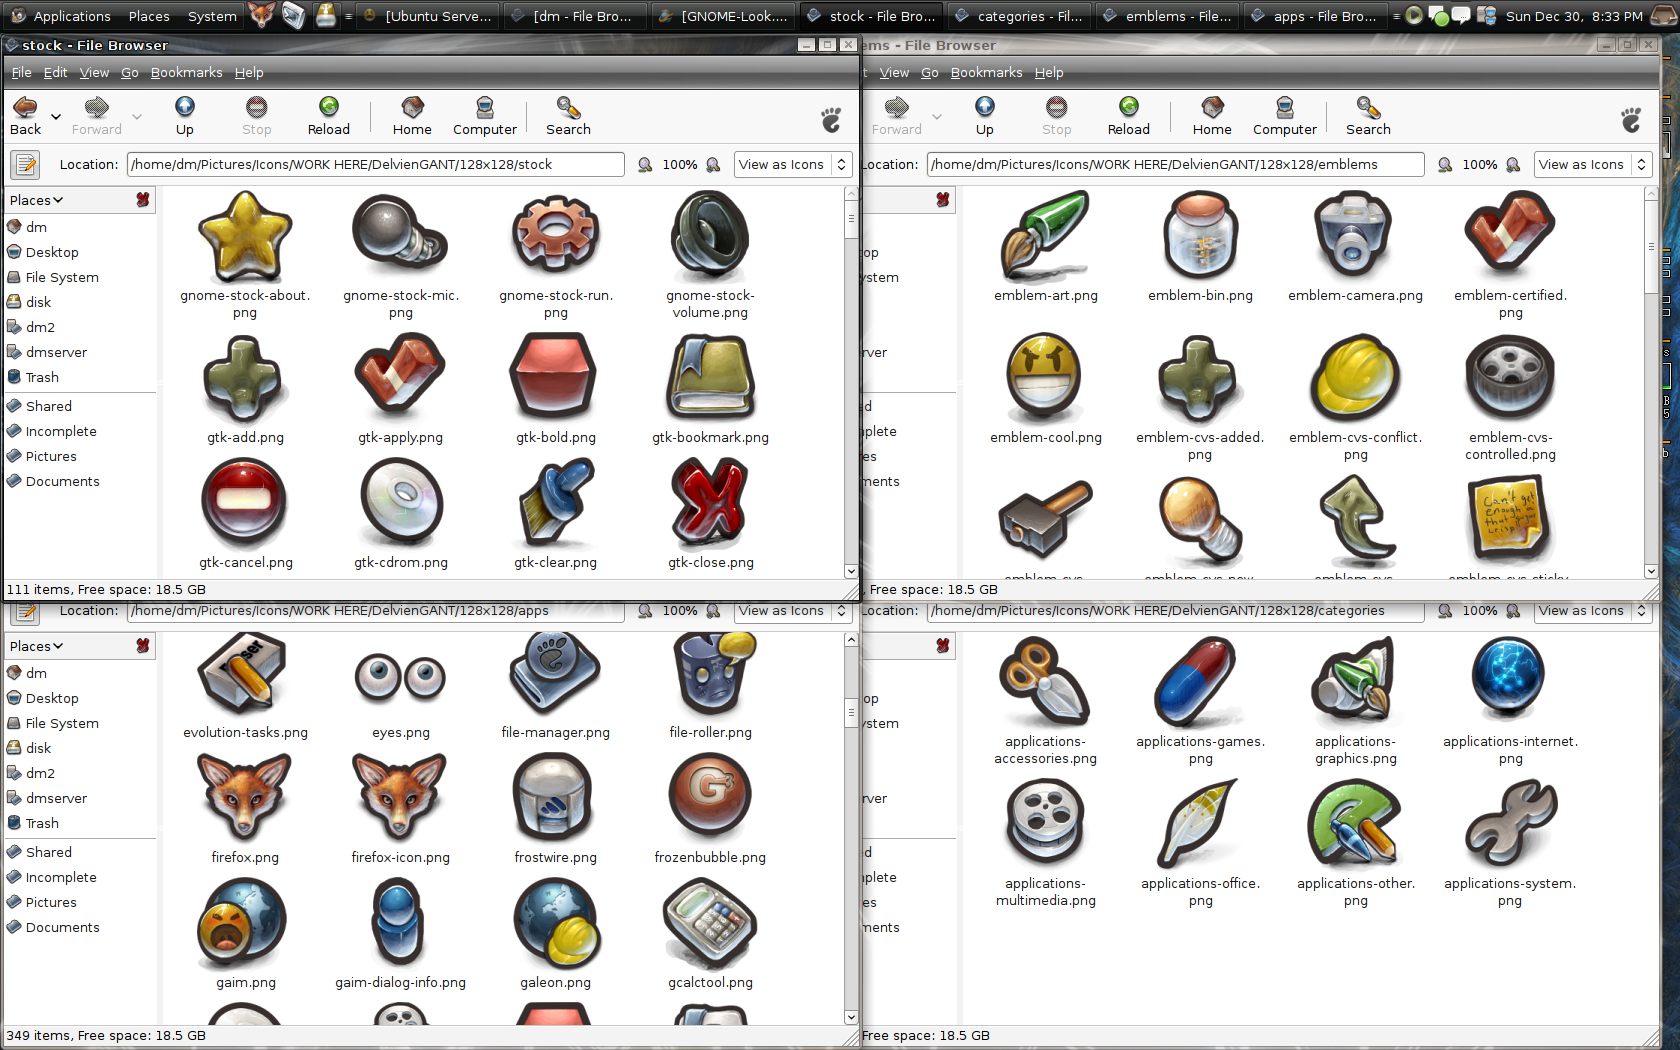Select emblem-cool.png smiley icon
The image size is (1680, 1050).
tap(1045, 378)
